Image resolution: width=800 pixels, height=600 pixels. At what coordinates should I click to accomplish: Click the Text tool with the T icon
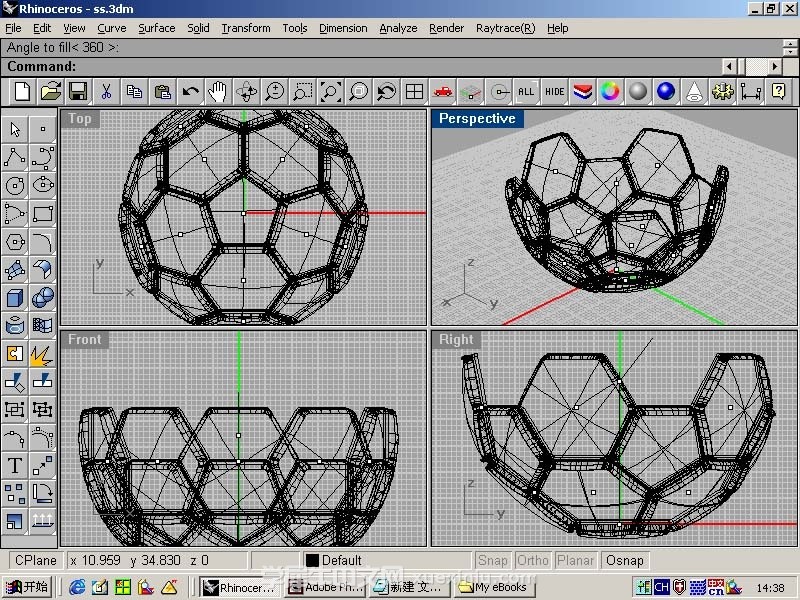[x=15, y=466]
